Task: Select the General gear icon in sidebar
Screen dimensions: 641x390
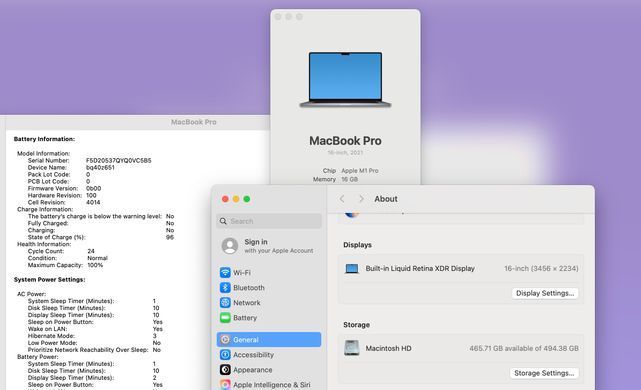Action: click(x=225, y=339)
